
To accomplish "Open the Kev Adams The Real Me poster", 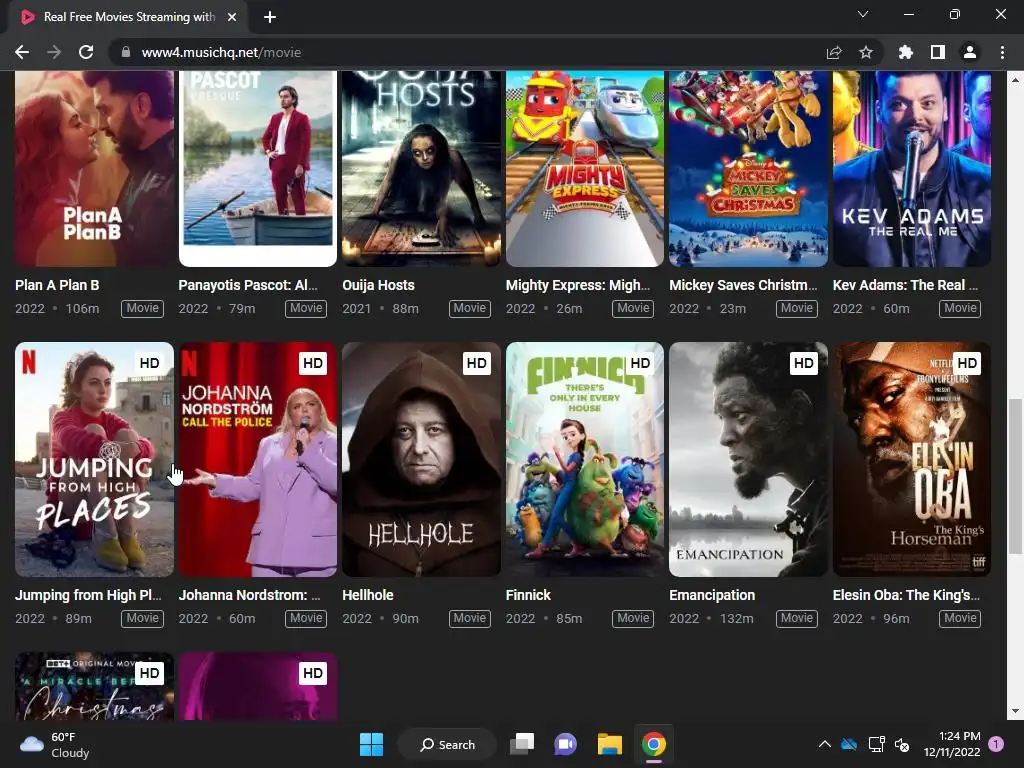I will tap(912, 168).
